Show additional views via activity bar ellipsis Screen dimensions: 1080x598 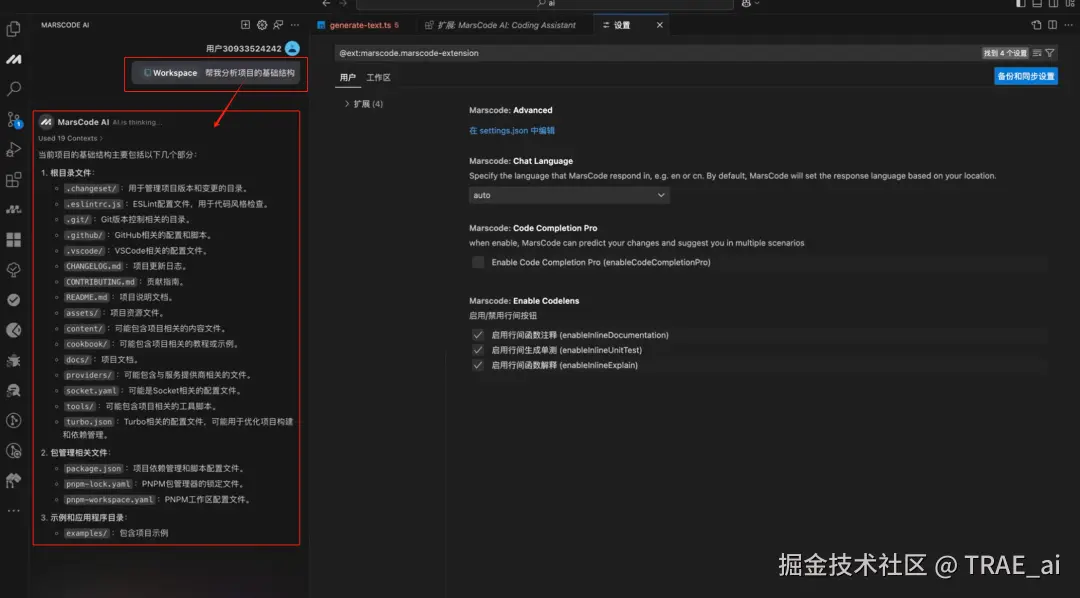point(13,511)
